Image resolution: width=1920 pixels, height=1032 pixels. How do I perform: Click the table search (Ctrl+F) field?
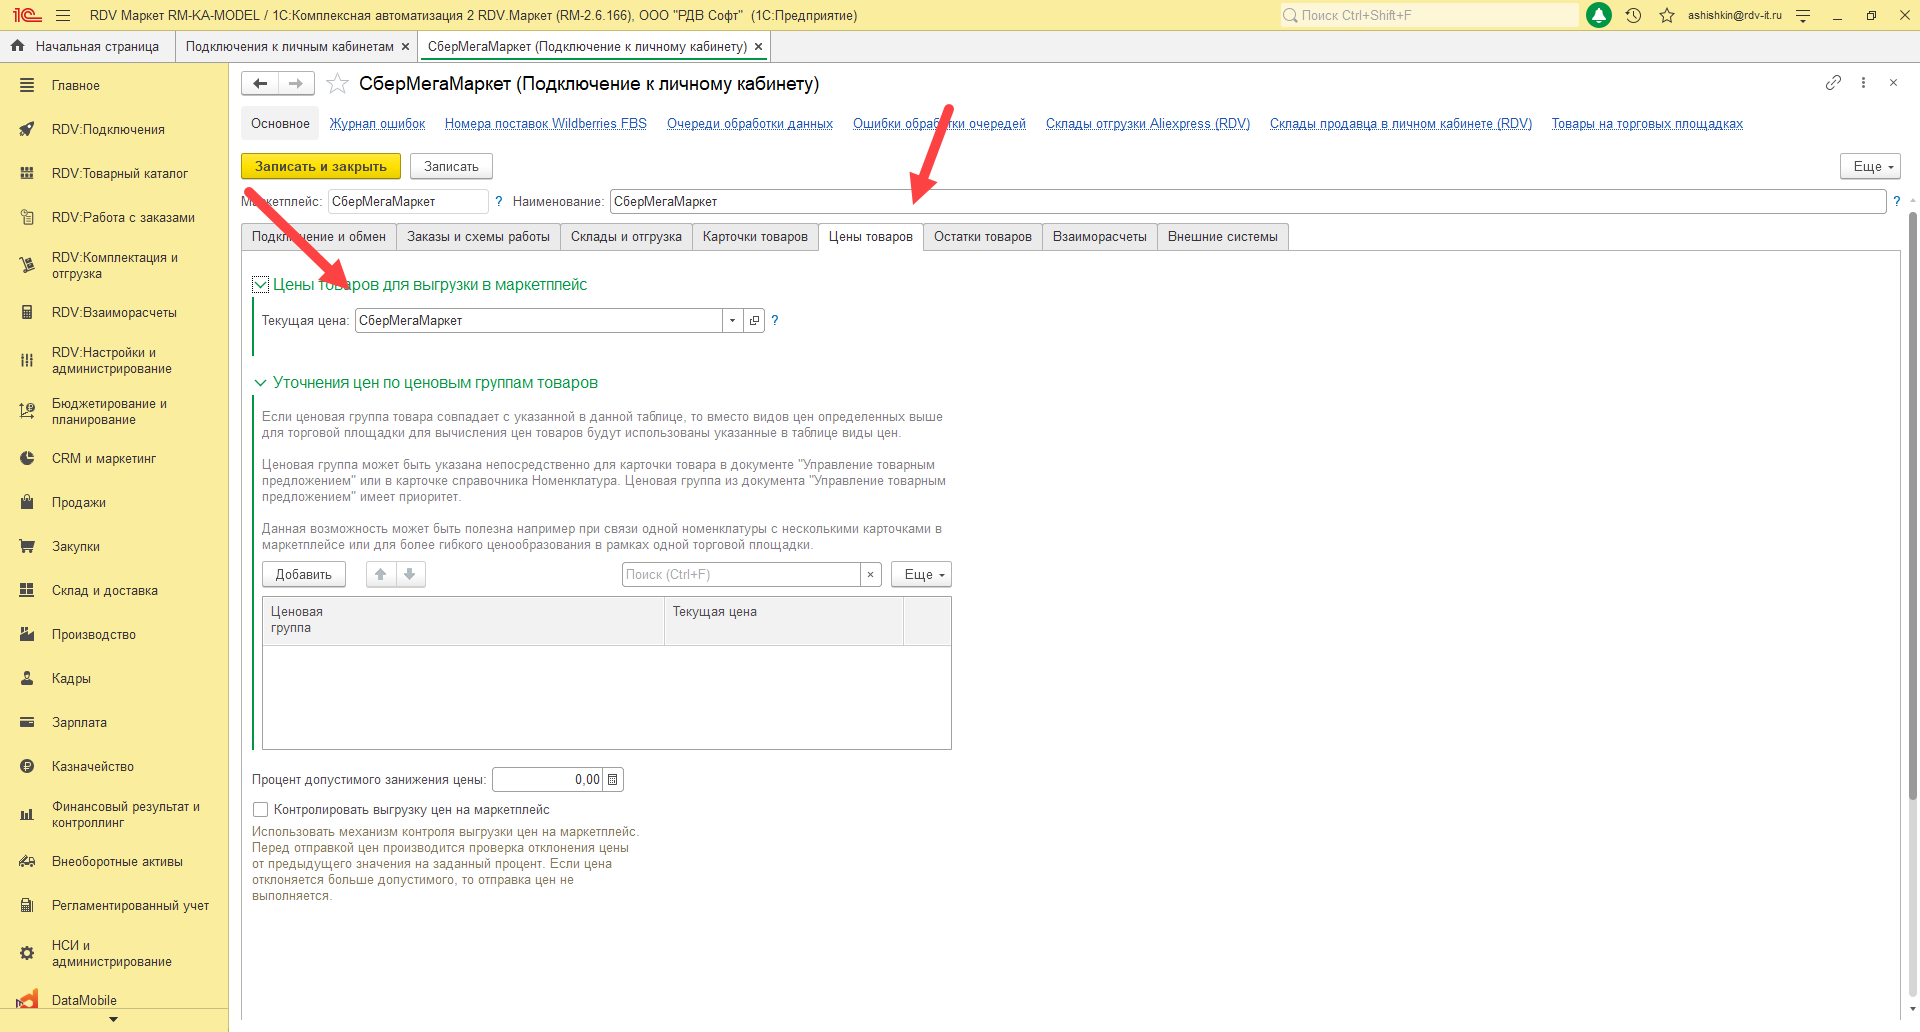click(741, 574)
